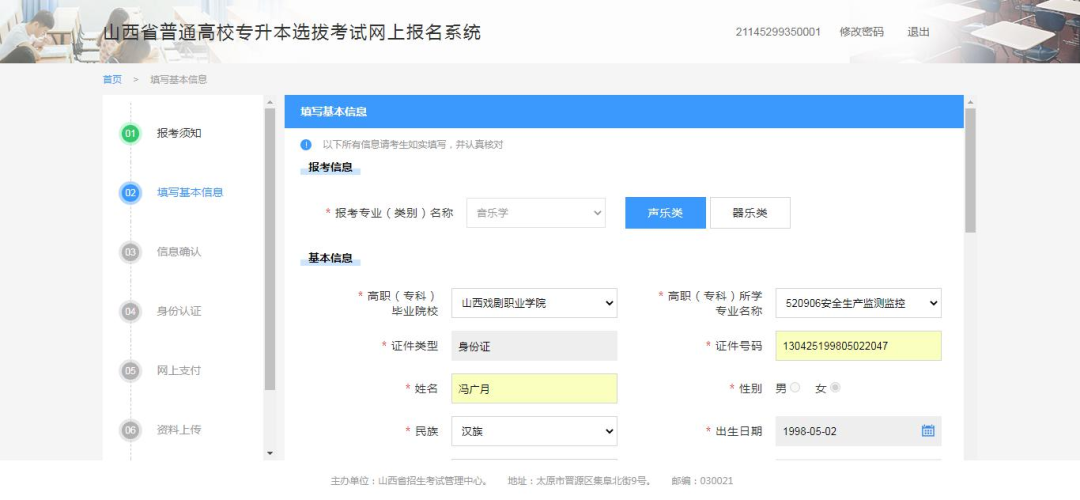Click the blue info icon beside the notice
This screenshot has width=1080, height=500.
point(306,145)
